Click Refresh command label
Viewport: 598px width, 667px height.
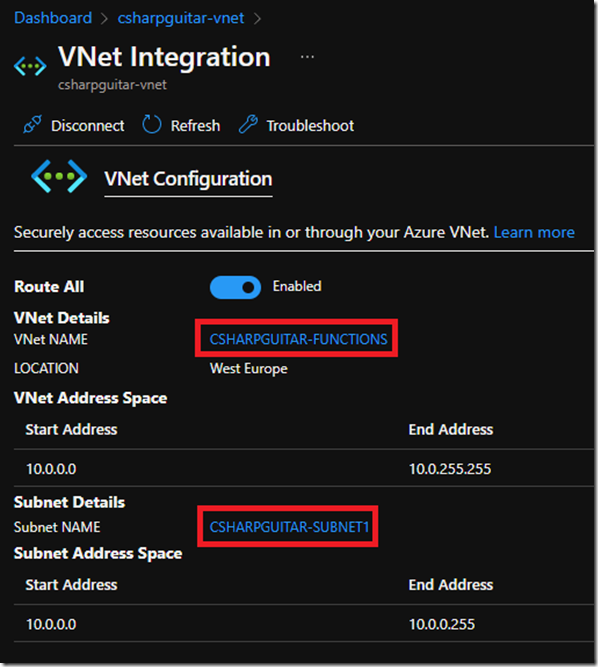pyautogui.click(x=195, y=126)
